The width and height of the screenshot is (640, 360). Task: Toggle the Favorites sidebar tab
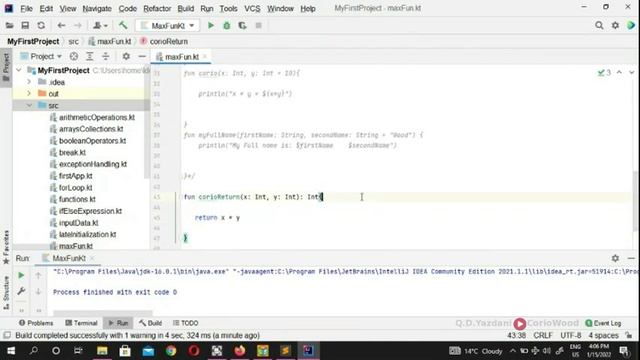tap(6, 247)
